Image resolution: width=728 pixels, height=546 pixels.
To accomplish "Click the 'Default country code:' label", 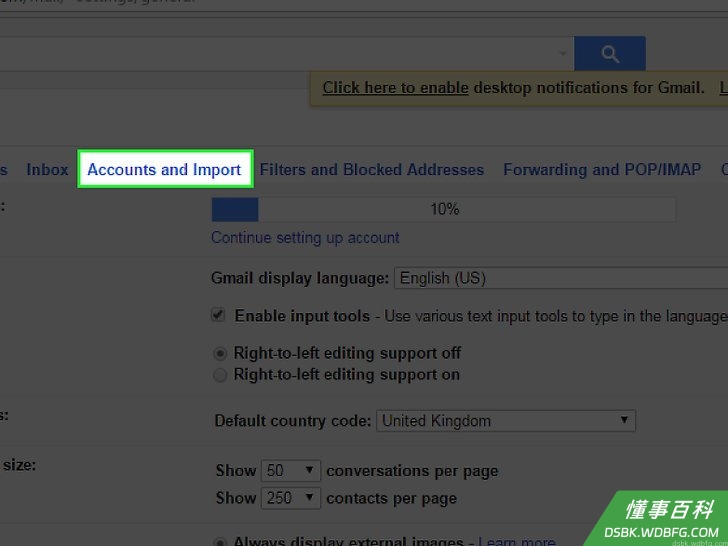I will coord(292,421).
